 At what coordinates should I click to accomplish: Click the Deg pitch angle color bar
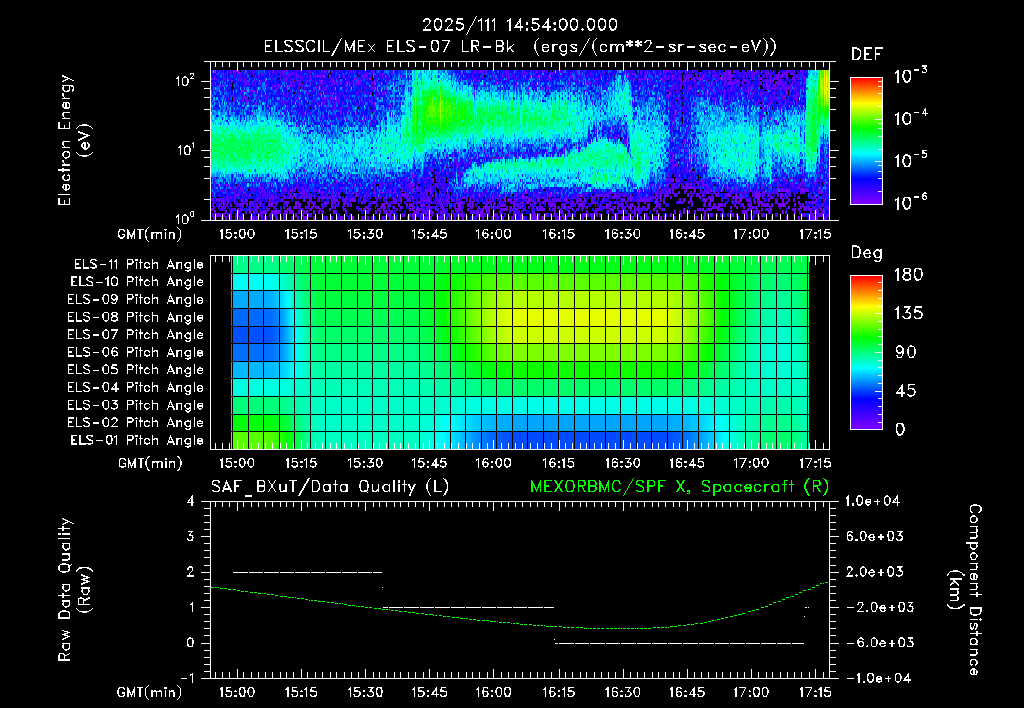[866, 352]
